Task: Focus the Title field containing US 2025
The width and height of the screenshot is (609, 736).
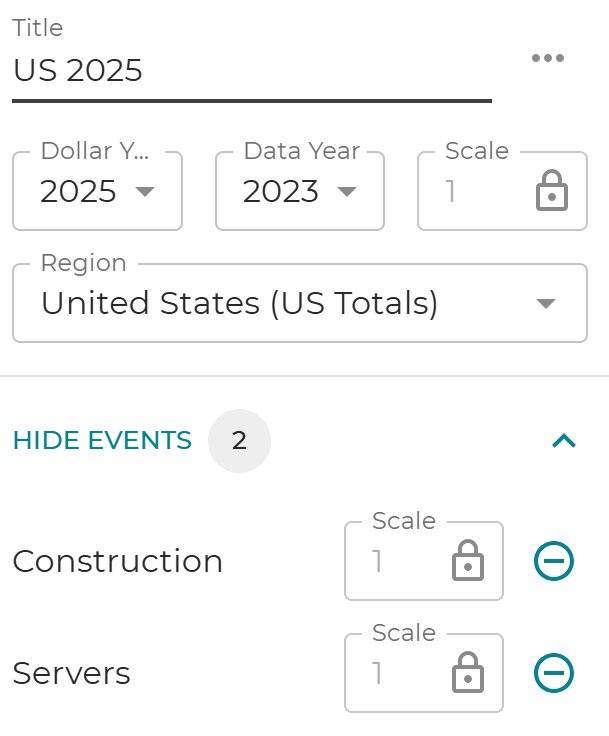Action: pyautogui.click(x=252, y=70)
